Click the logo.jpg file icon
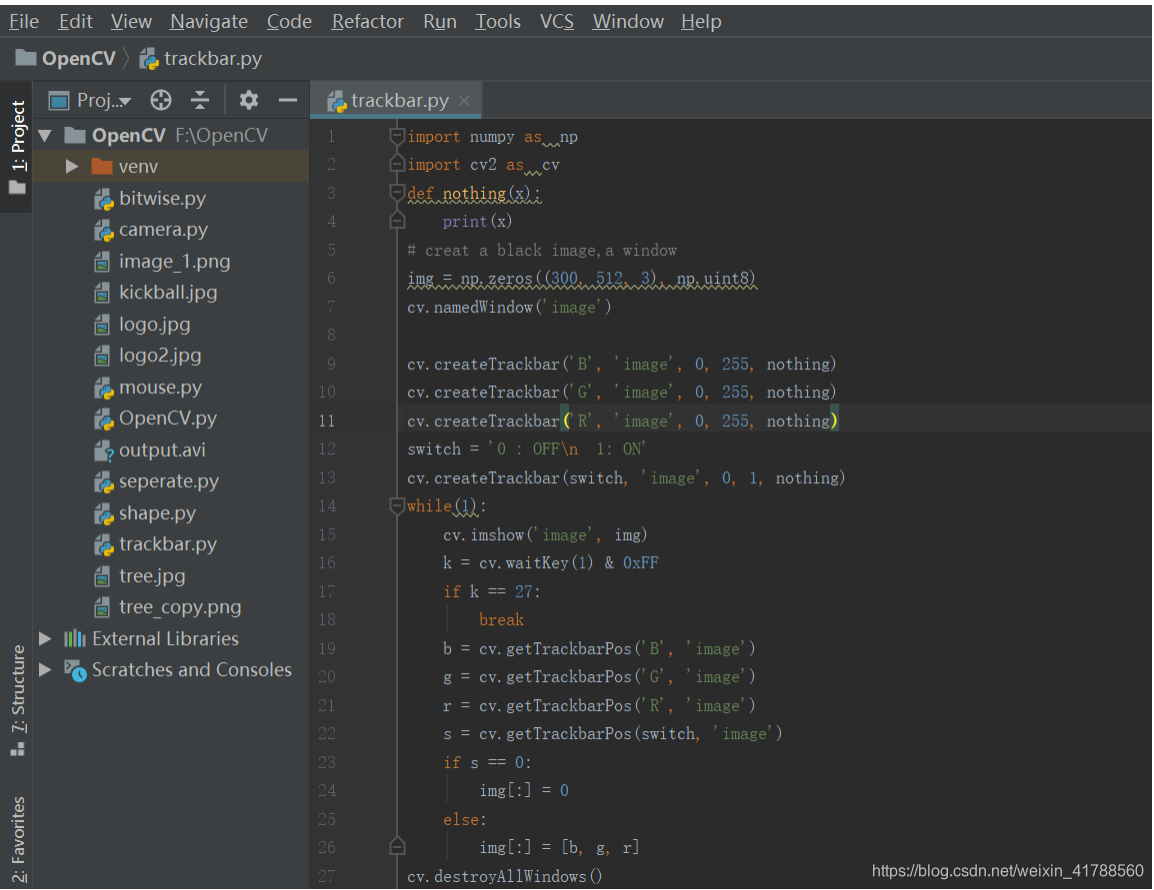Screen dimensions: 1154x890 tap(102, 325)
